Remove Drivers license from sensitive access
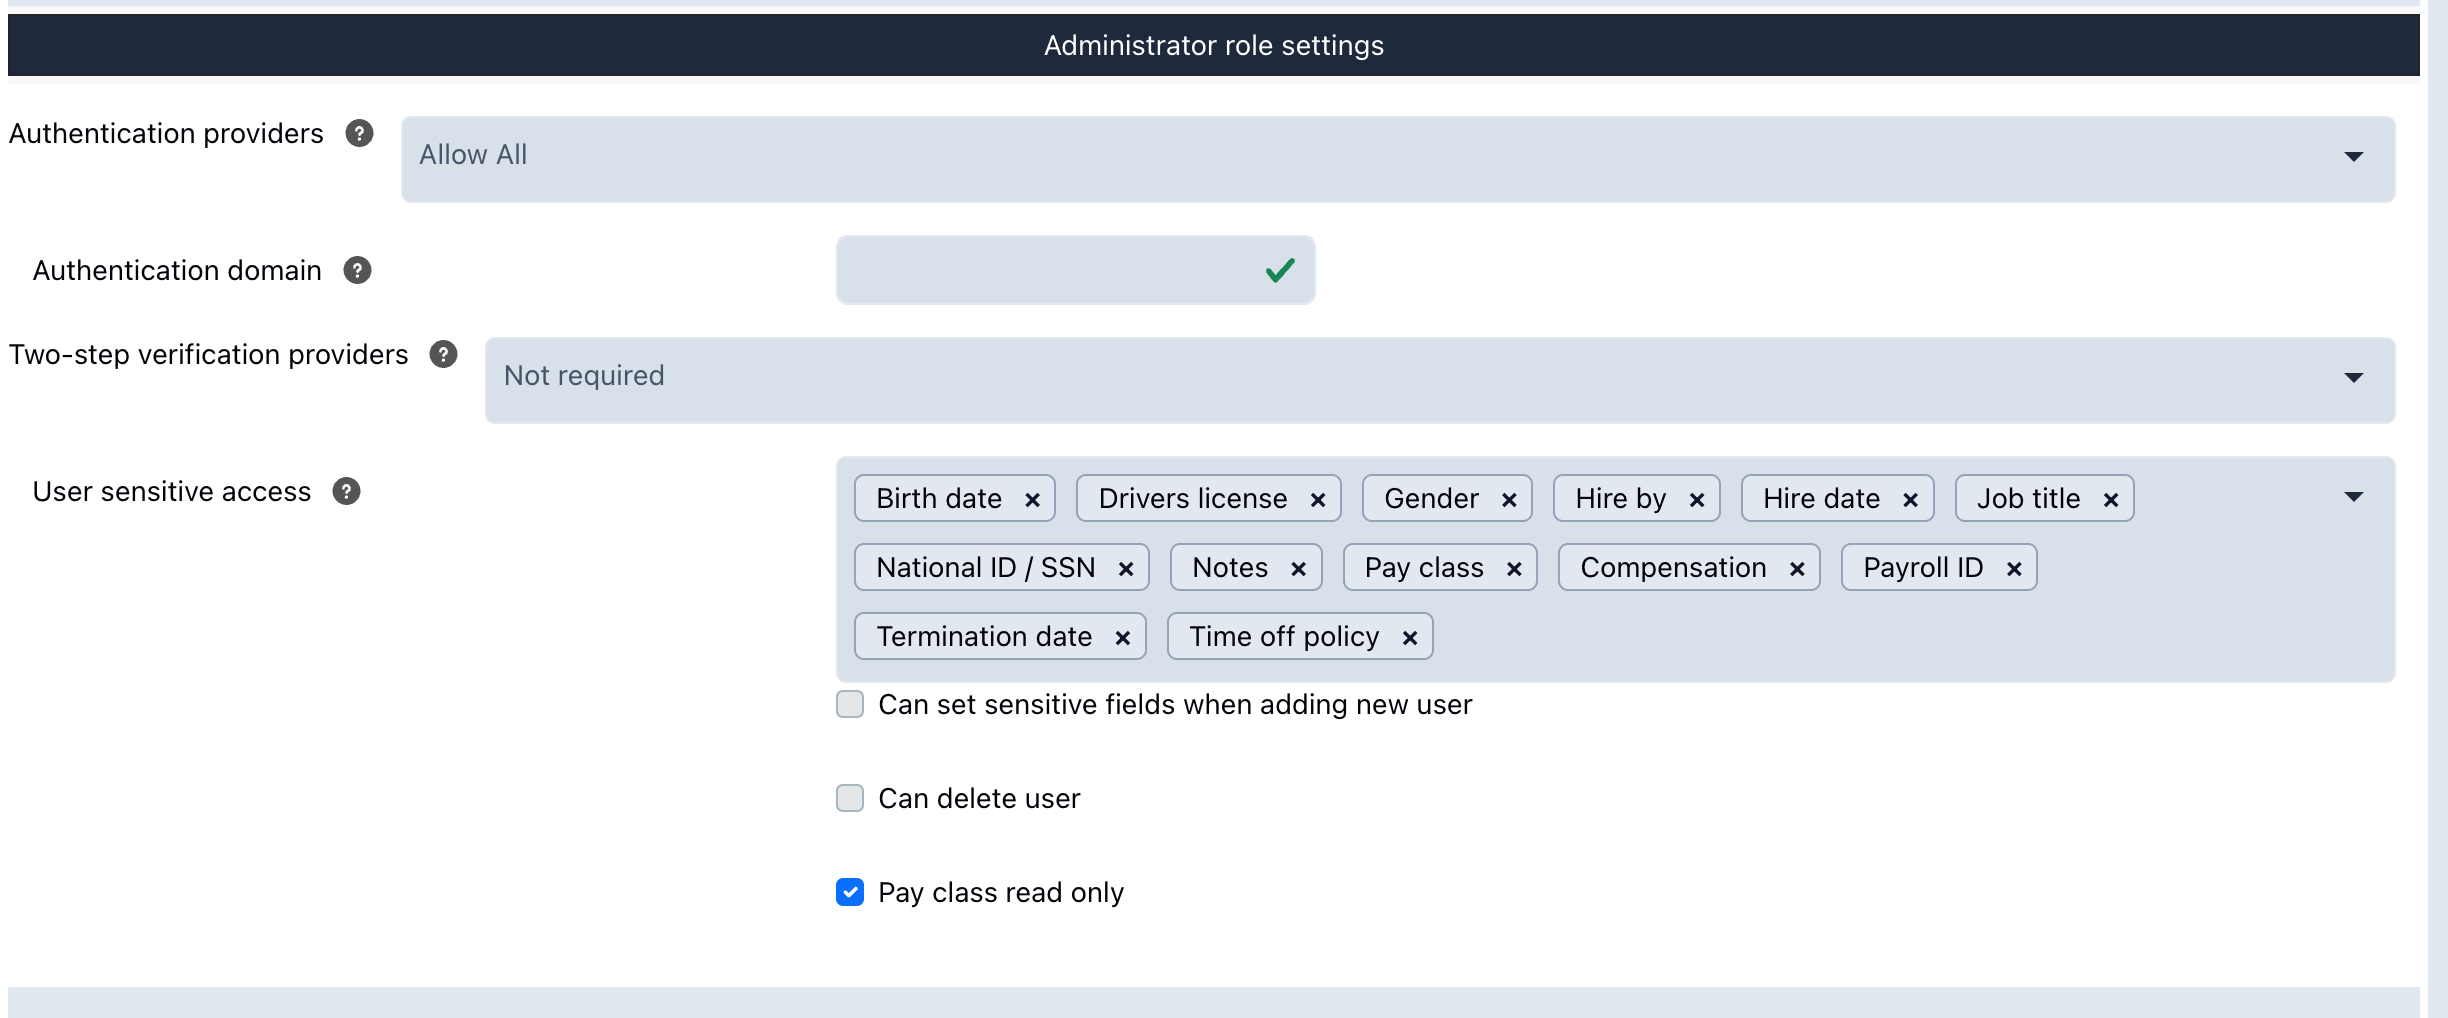 [1318, 499]
